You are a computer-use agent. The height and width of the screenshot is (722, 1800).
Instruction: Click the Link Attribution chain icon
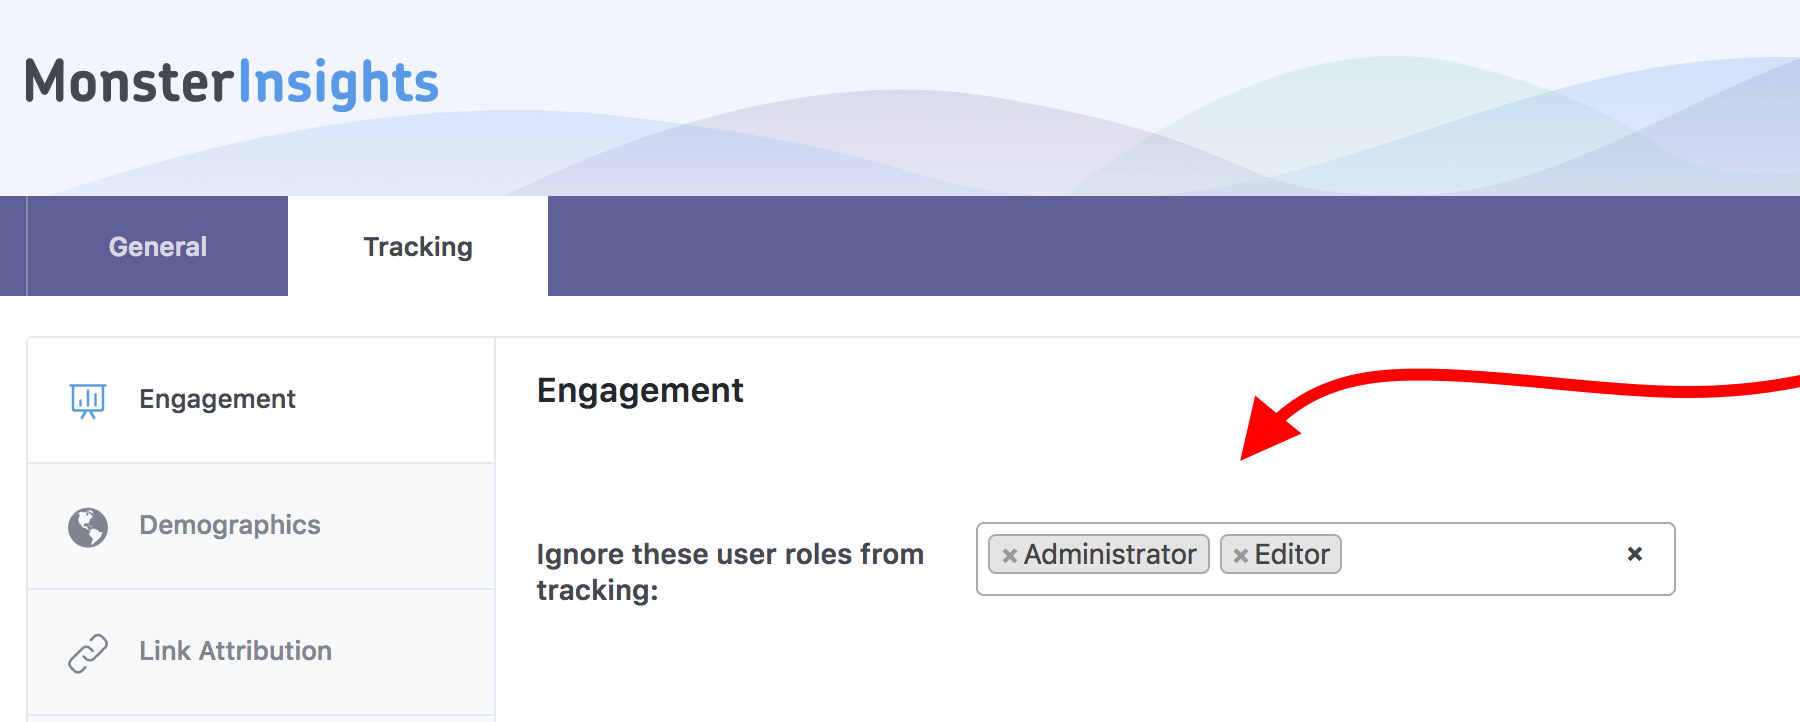(88, 653)
